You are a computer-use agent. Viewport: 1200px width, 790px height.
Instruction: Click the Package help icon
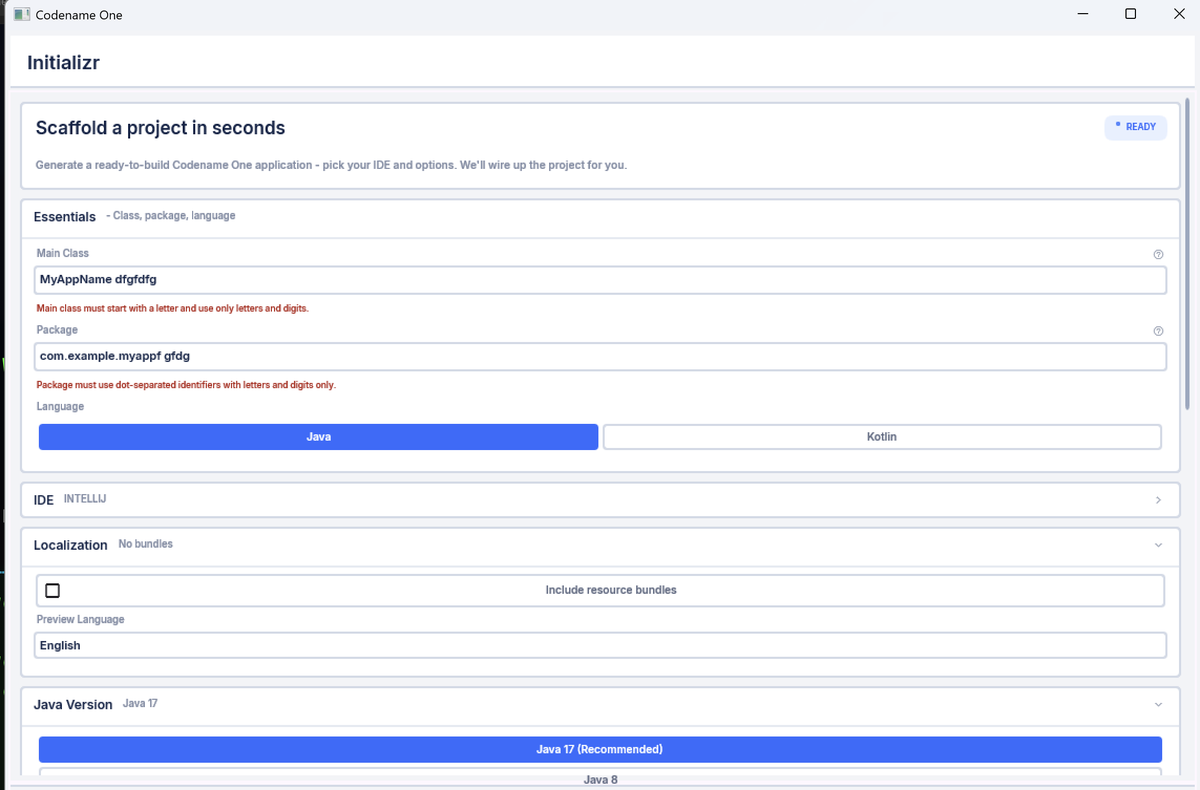1158,331
